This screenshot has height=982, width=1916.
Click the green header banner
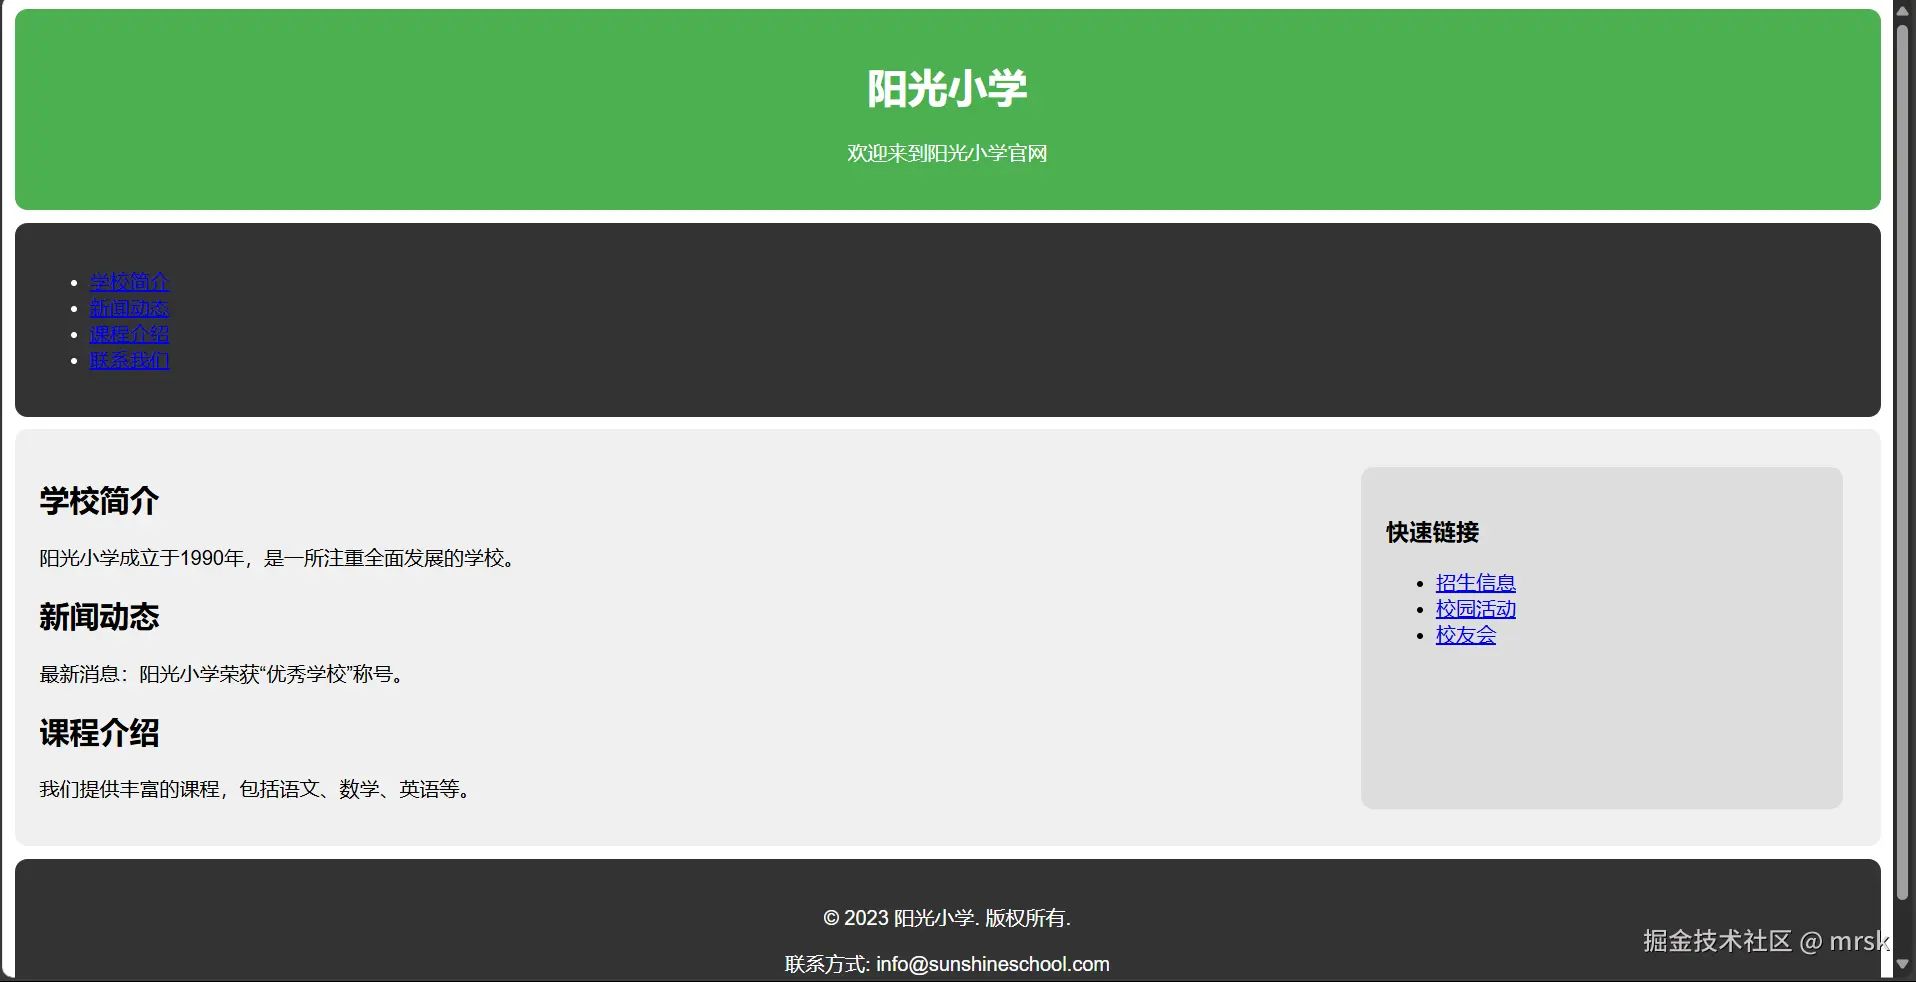[x=946, y=110]
